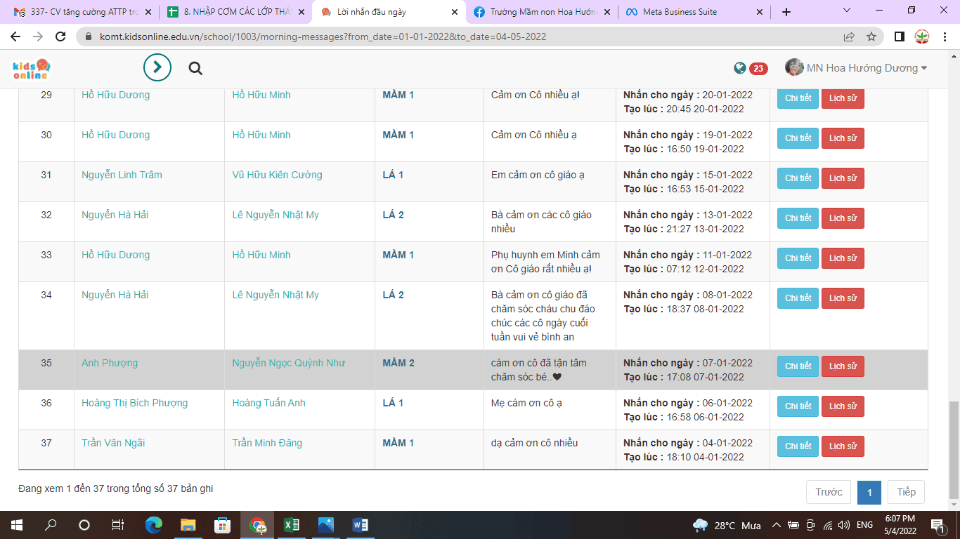960x539 pixels.
Task: Click the Kids Online logo
Action: click(30, 68)
